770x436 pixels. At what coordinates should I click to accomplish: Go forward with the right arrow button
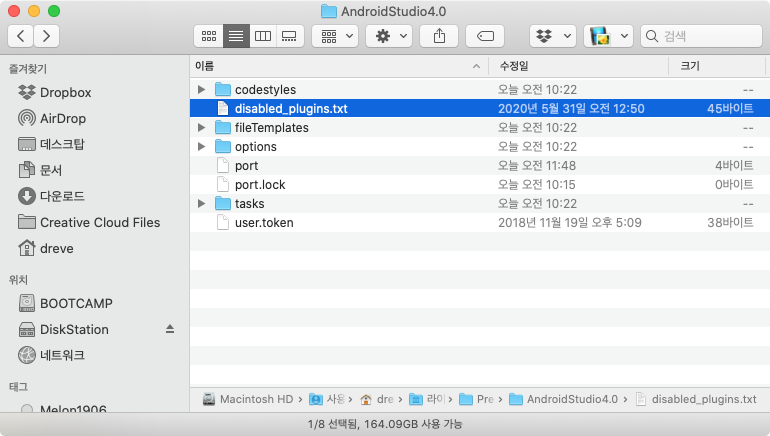click(x=46, y=36)
